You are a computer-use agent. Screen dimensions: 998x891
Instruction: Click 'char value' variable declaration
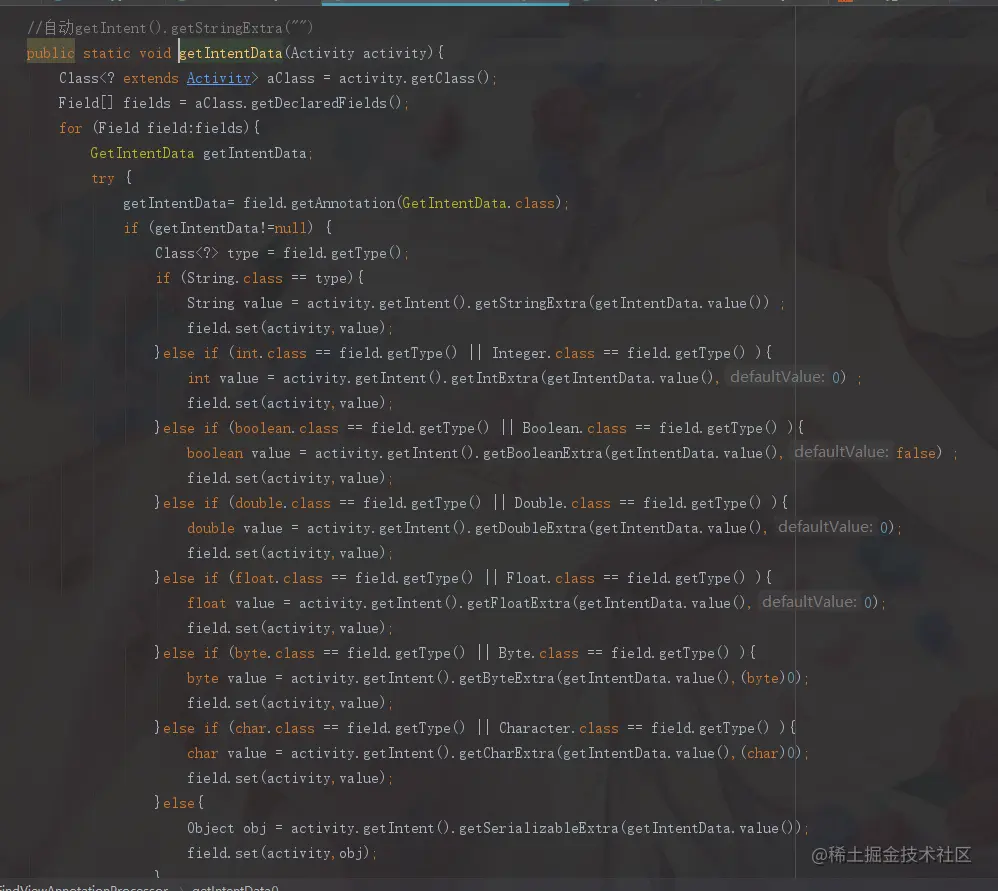227,754
